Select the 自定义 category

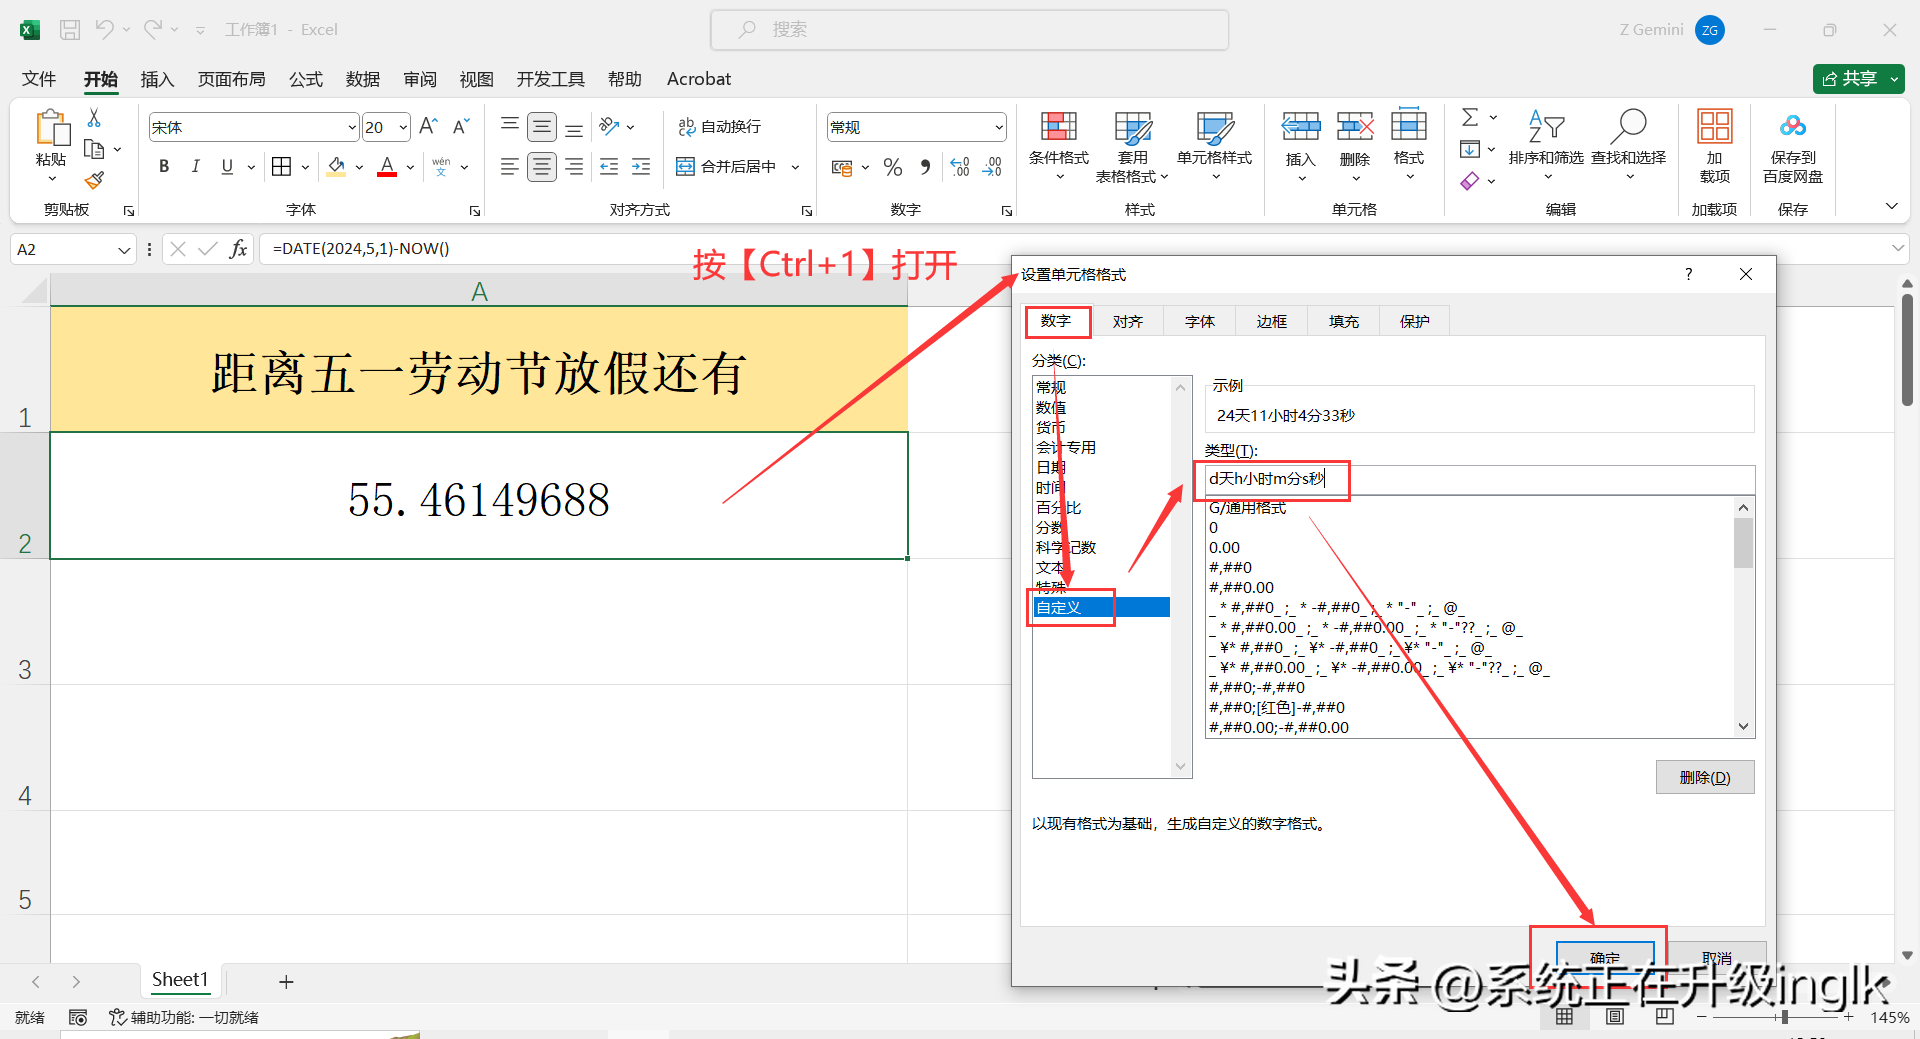1101,607
